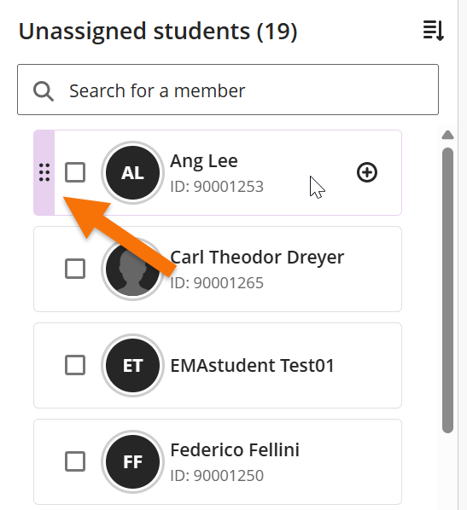467x510 pixels.
Task: Tick Carl Theodor Dreyer's checkbox
Action: click(75, 269)
